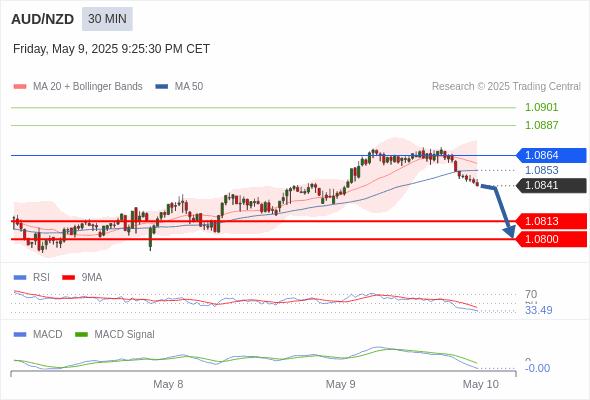The width and height of the screenshot is (590, 400).
Task: Click the MA 20 + Bollinger Bands red swatch
Action: (20, 87)
